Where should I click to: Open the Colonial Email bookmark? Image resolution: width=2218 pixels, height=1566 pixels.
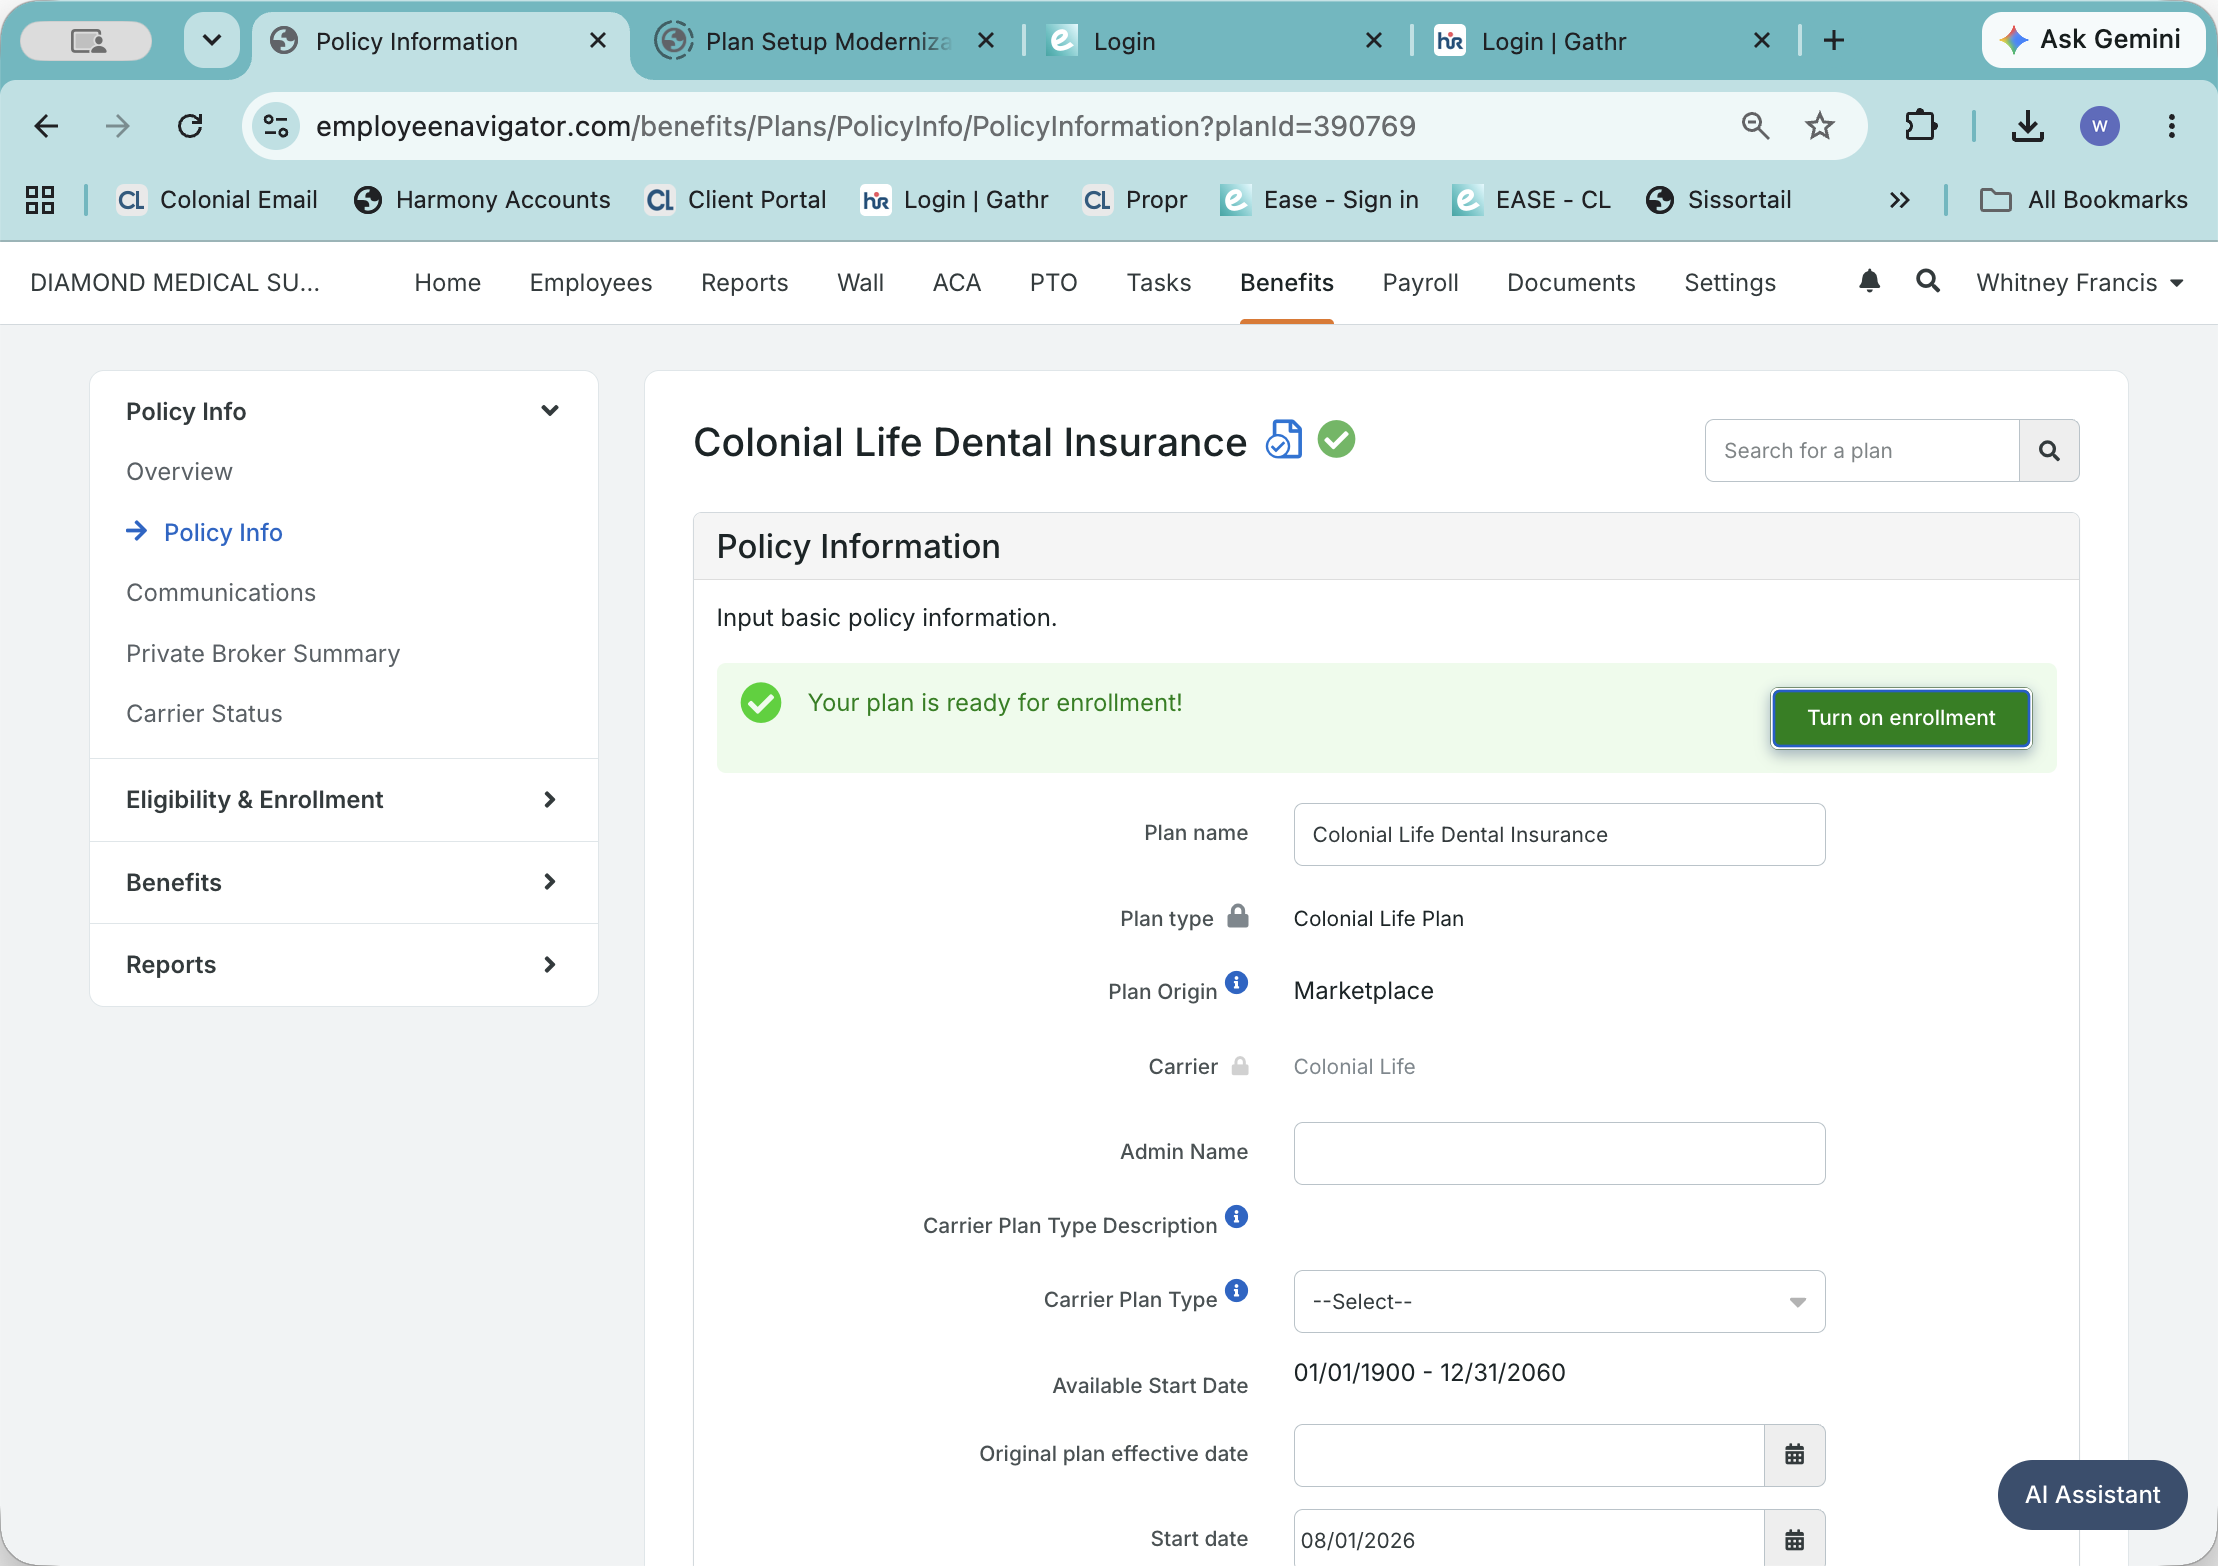(218, 200)
